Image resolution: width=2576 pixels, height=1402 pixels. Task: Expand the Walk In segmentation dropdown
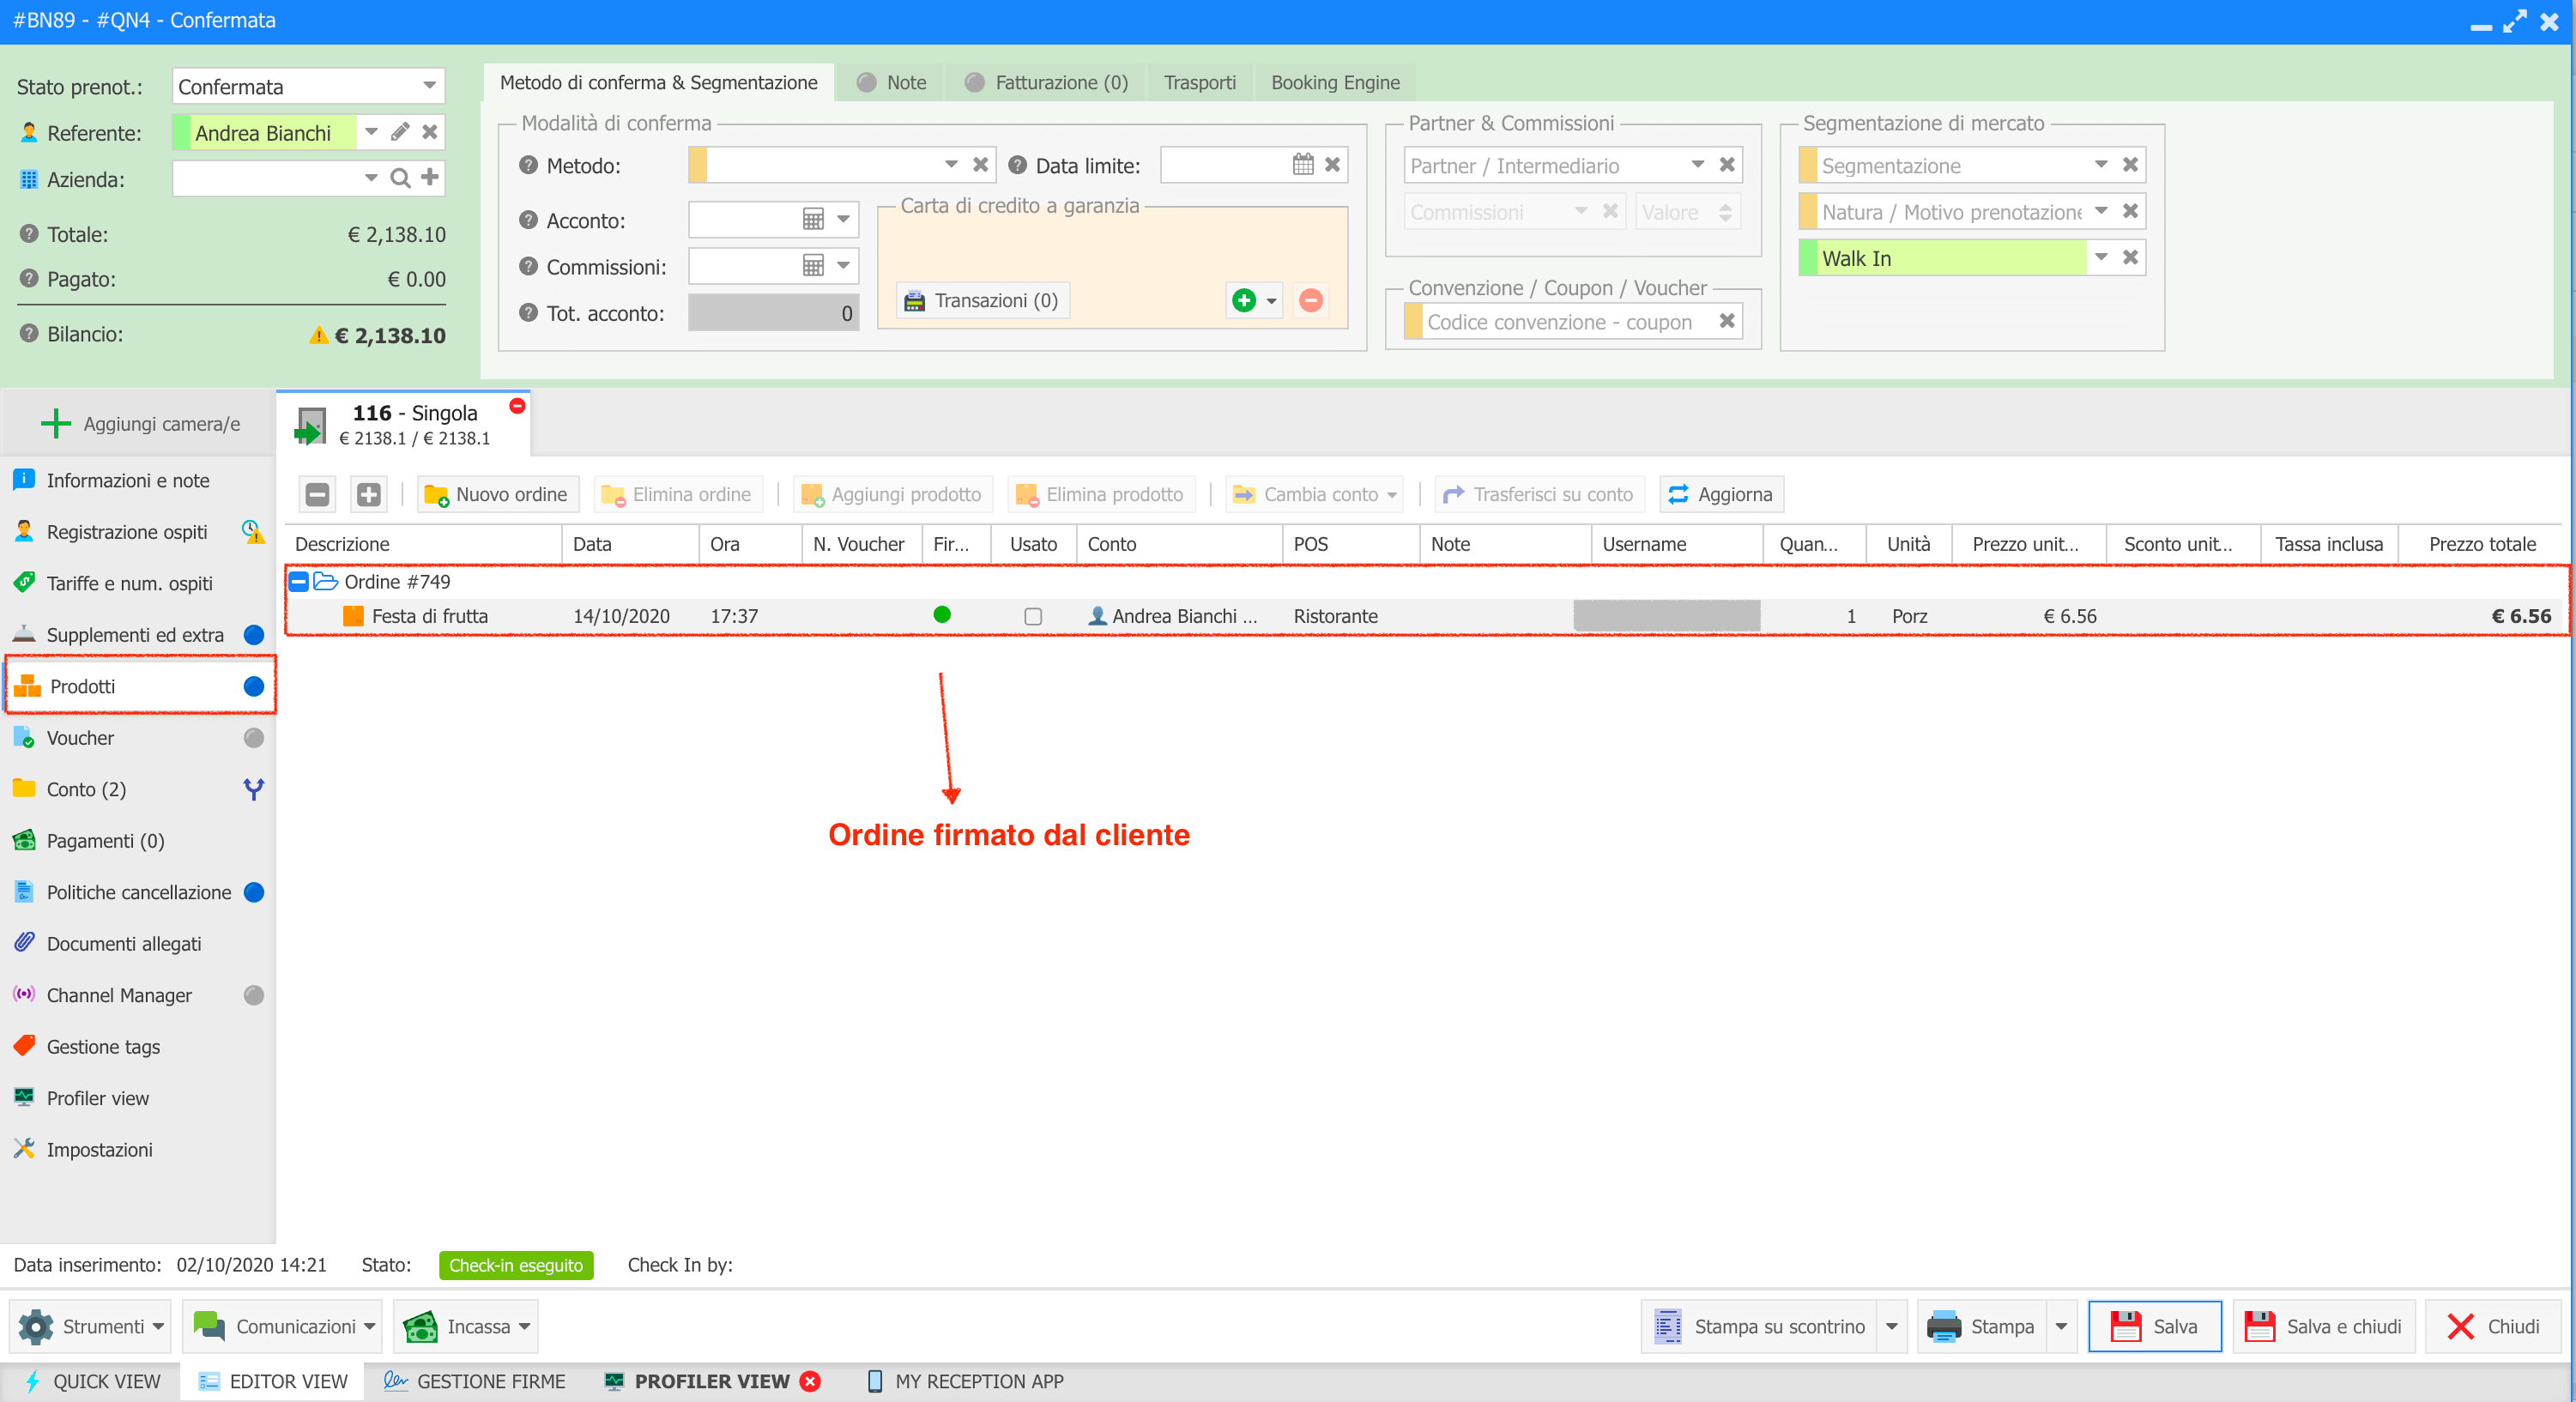[2101, 258]
